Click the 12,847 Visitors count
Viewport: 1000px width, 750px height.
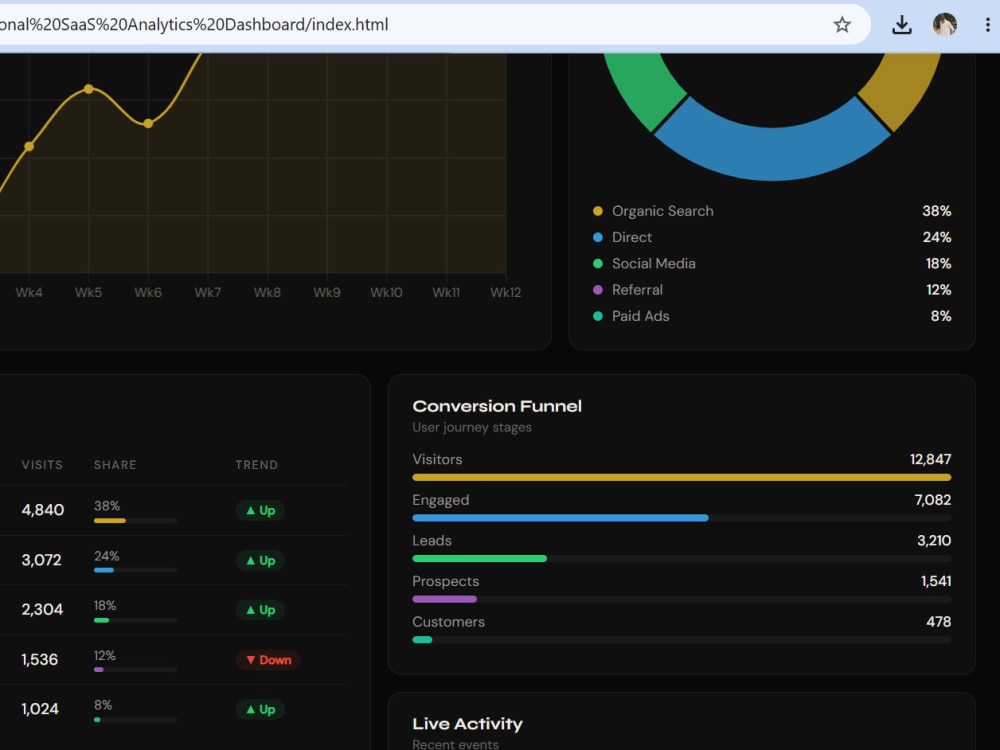[x=930, y=459]
